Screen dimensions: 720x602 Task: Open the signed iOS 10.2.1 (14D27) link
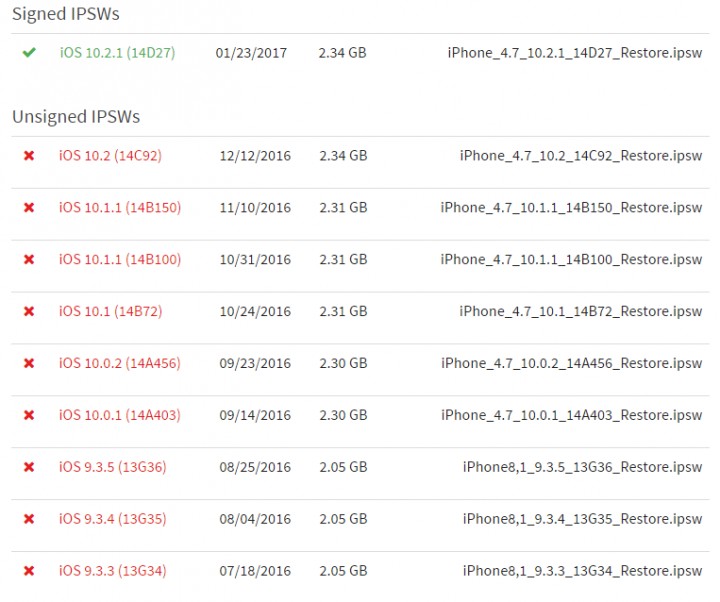tap(117, 52)
